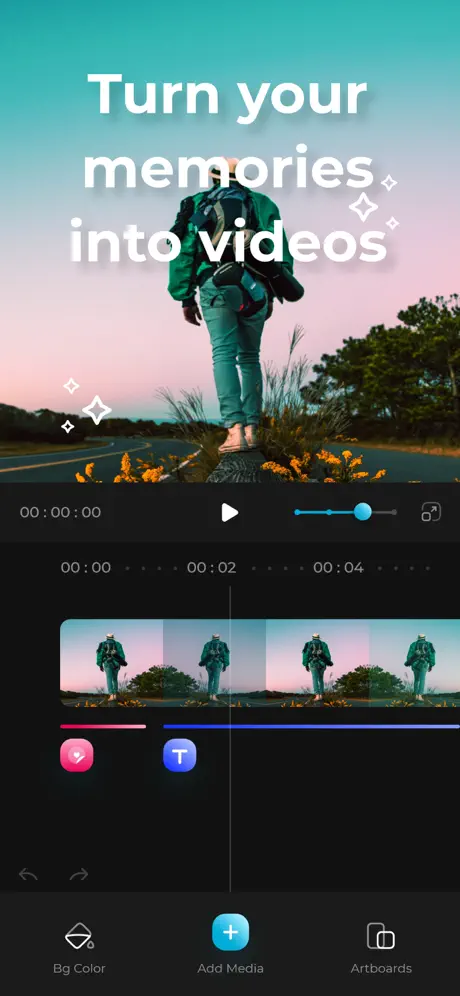Select the pink sticker layer icon
This screenshot has width=460, height=996.
[77, 755]
